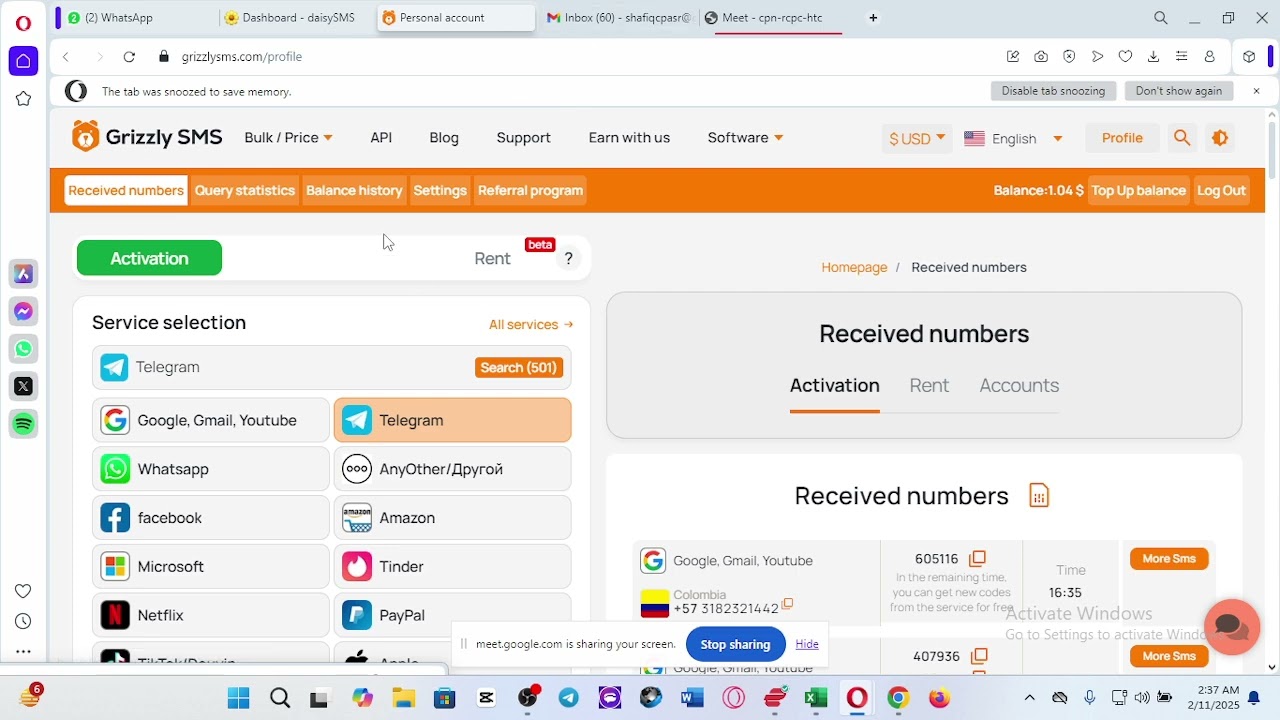Open Telegram from the Windows taskbar
Image resolution: width=1280 pixels, height=720 pixels.
click(569, 698)
